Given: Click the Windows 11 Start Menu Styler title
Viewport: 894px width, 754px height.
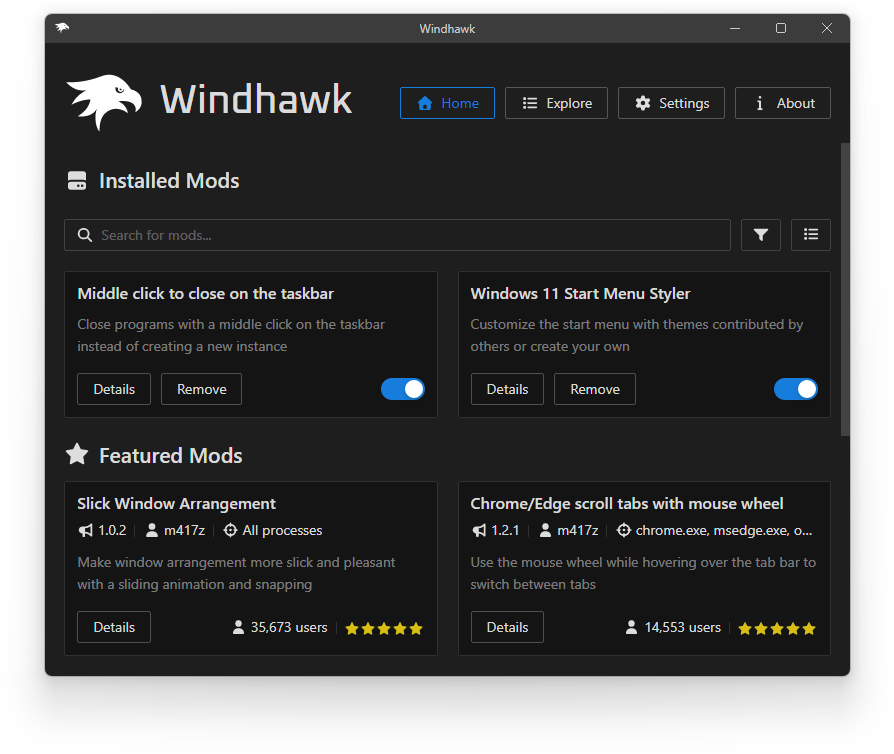Looking at the screenshot, I should (580, 294).
